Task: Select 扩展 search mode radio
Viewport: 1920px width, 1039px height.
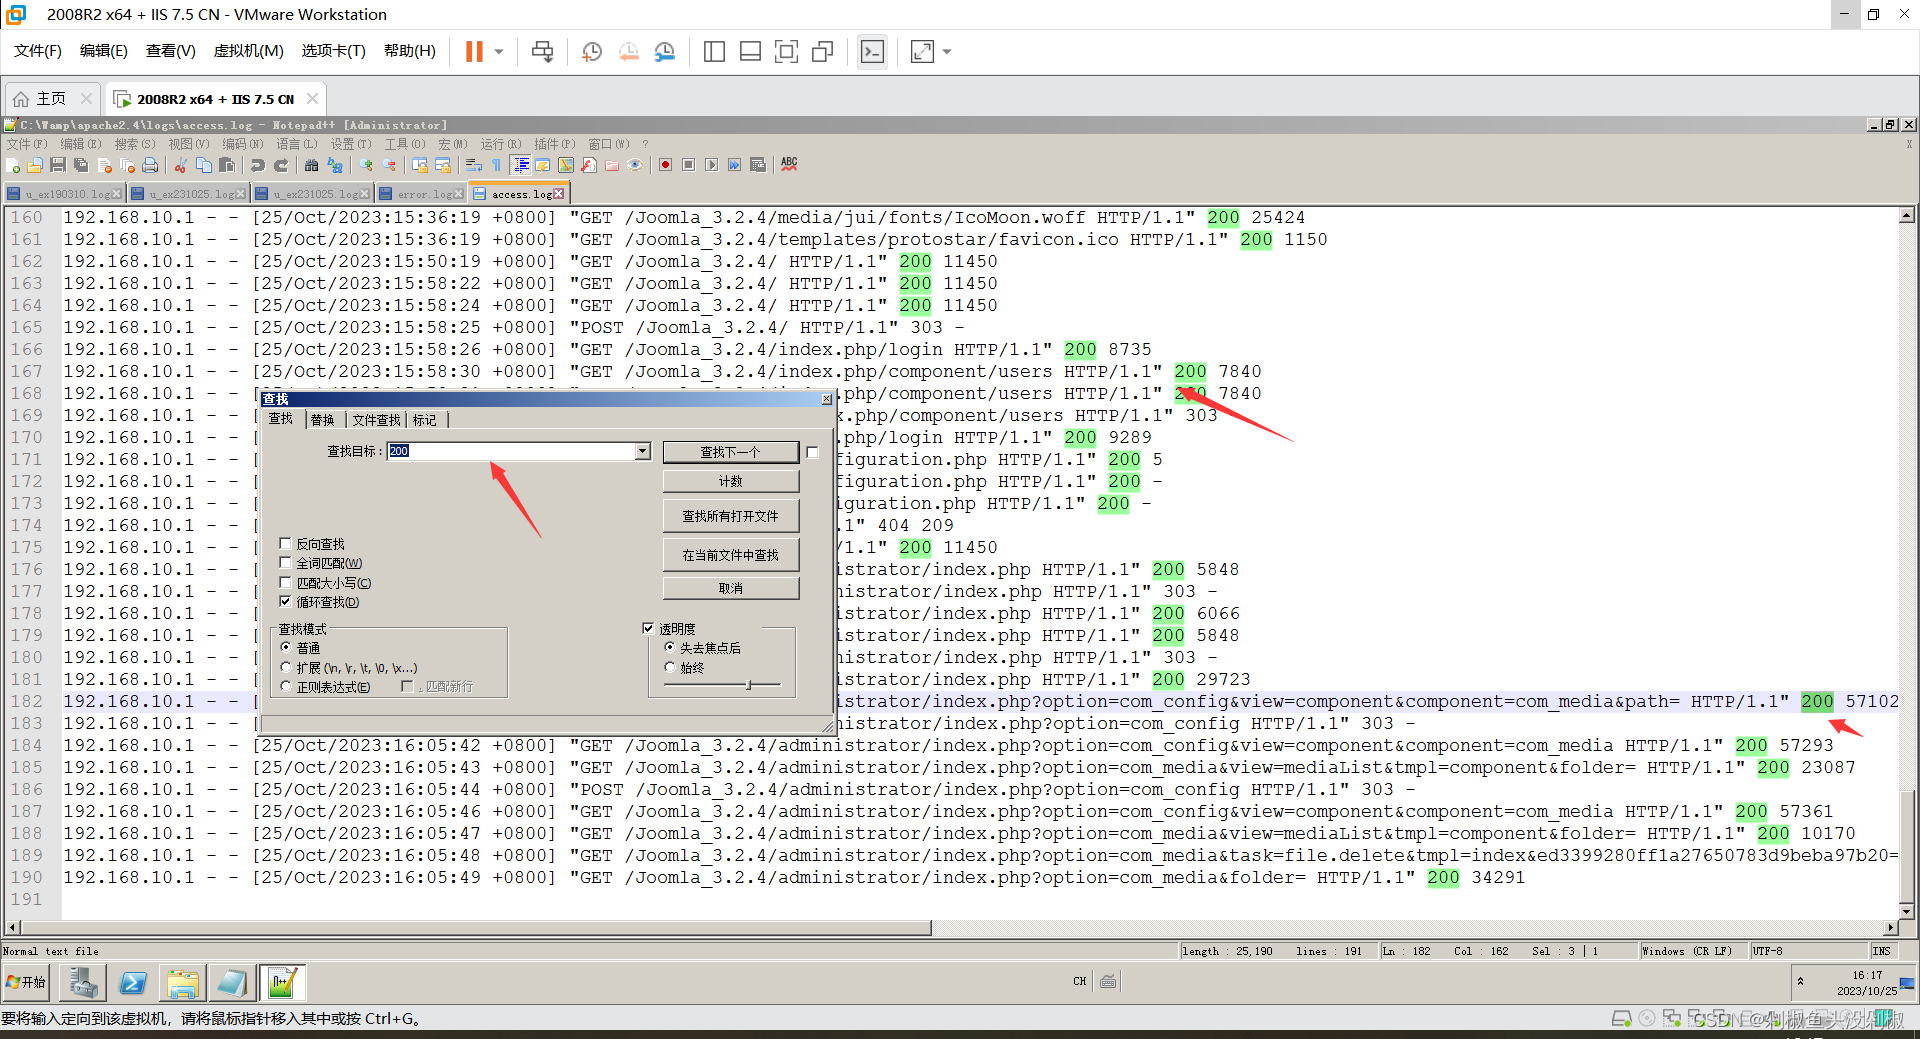Action: [286, 668]
